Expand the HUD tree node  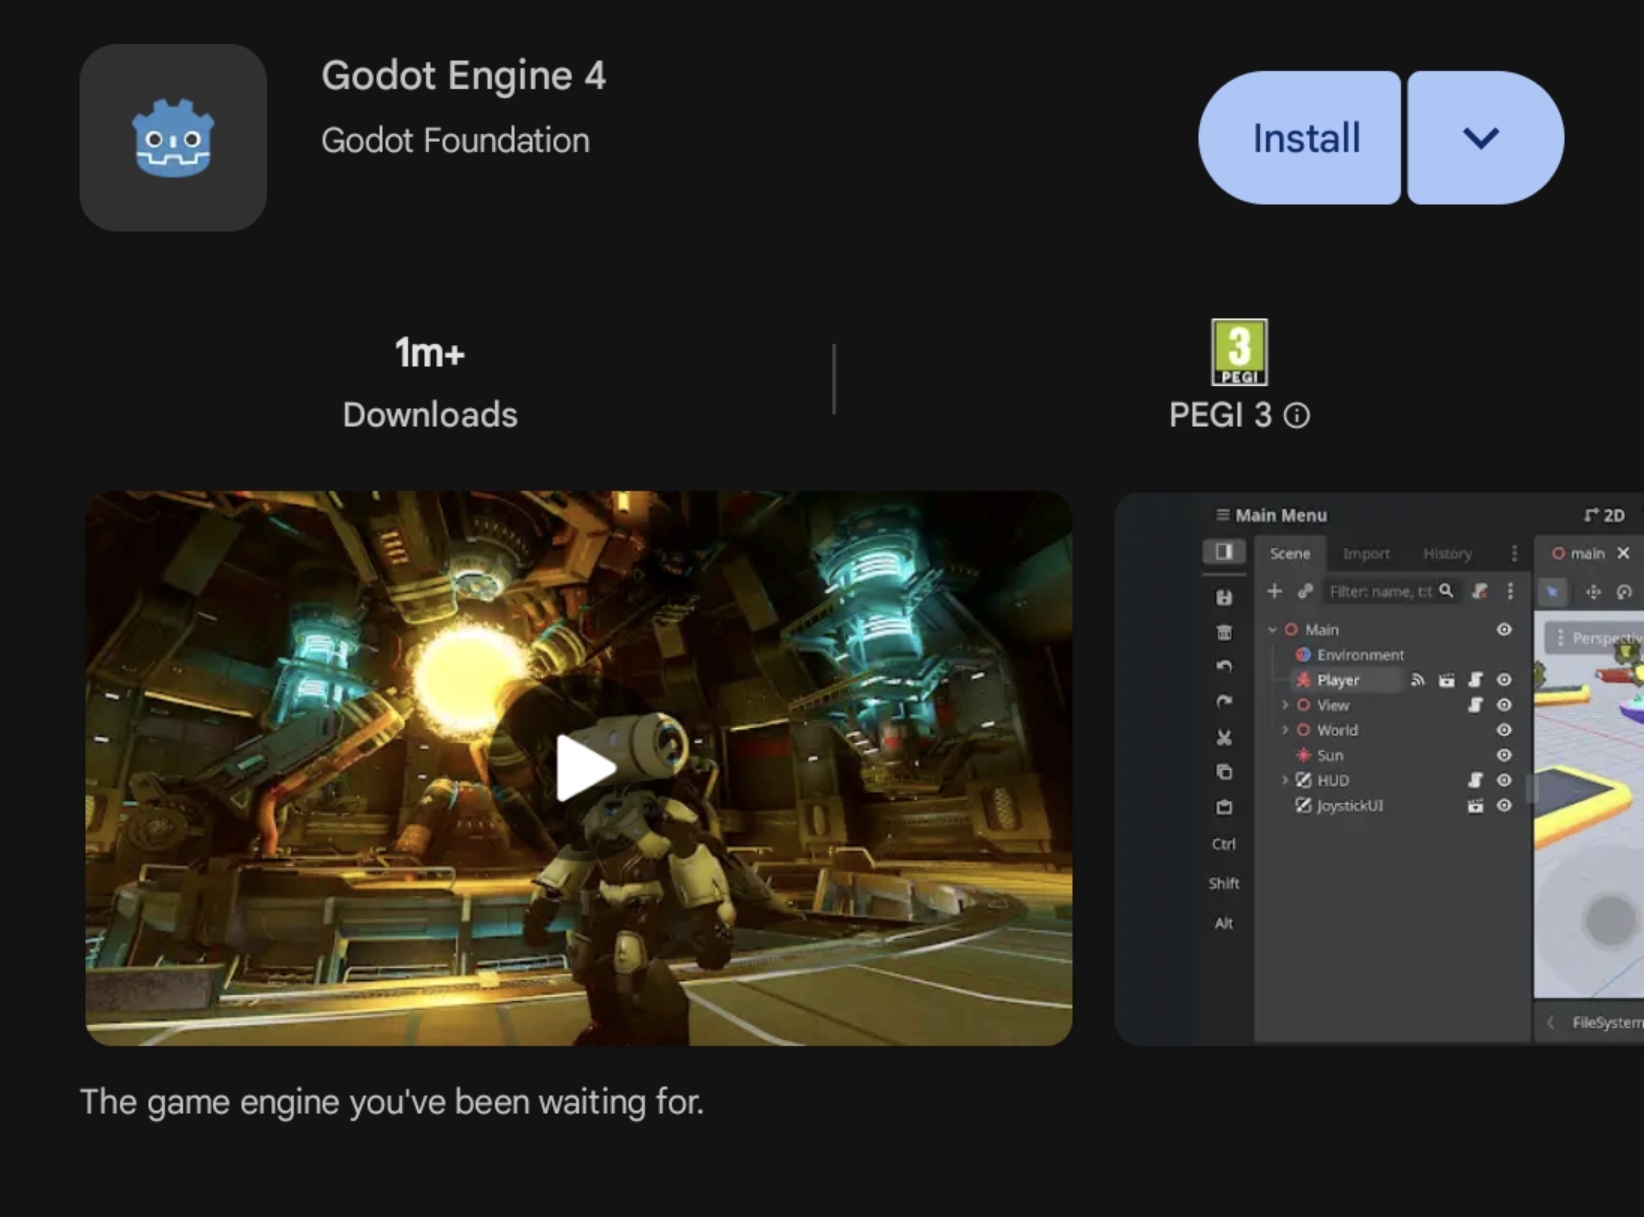coord(1285,780)
